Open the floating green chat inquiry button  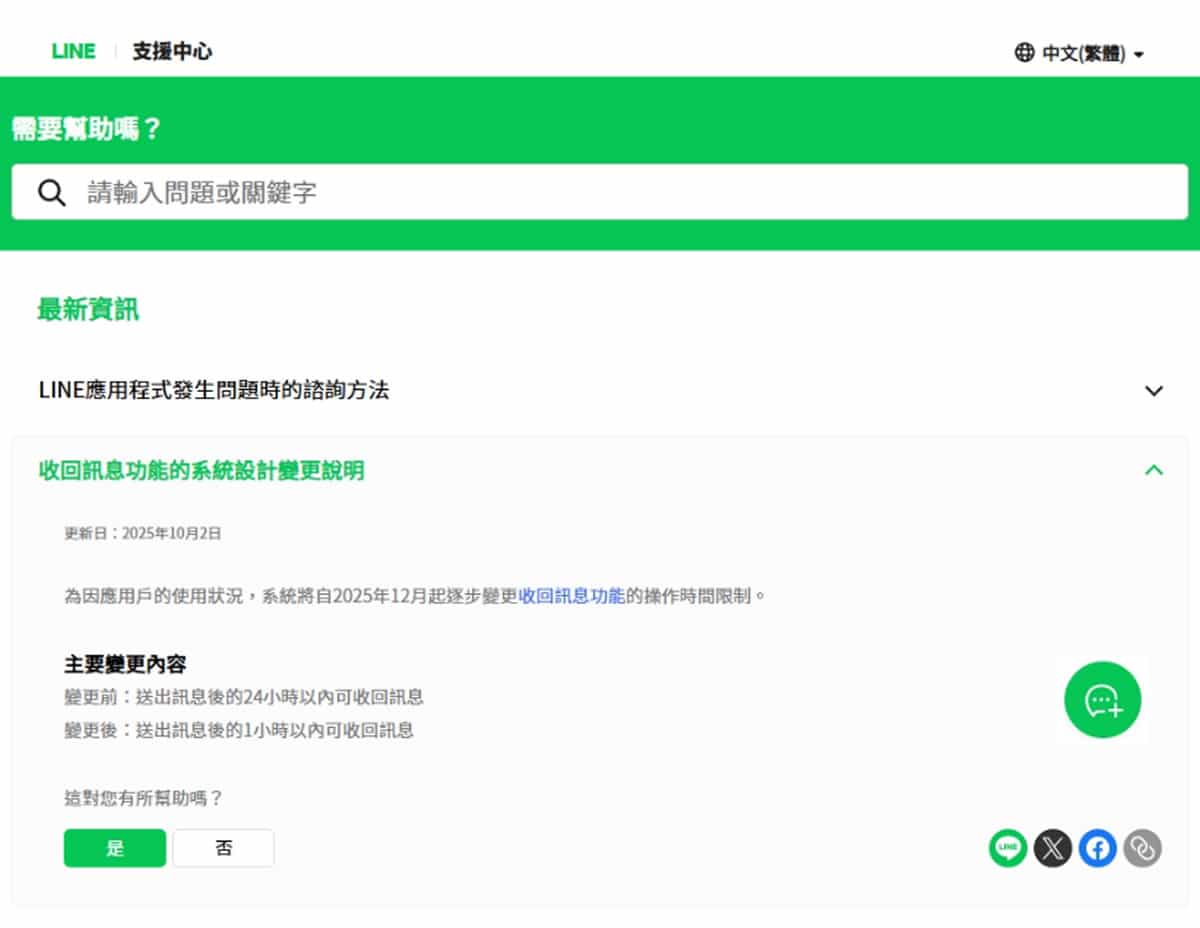[x=1102, y=700]
